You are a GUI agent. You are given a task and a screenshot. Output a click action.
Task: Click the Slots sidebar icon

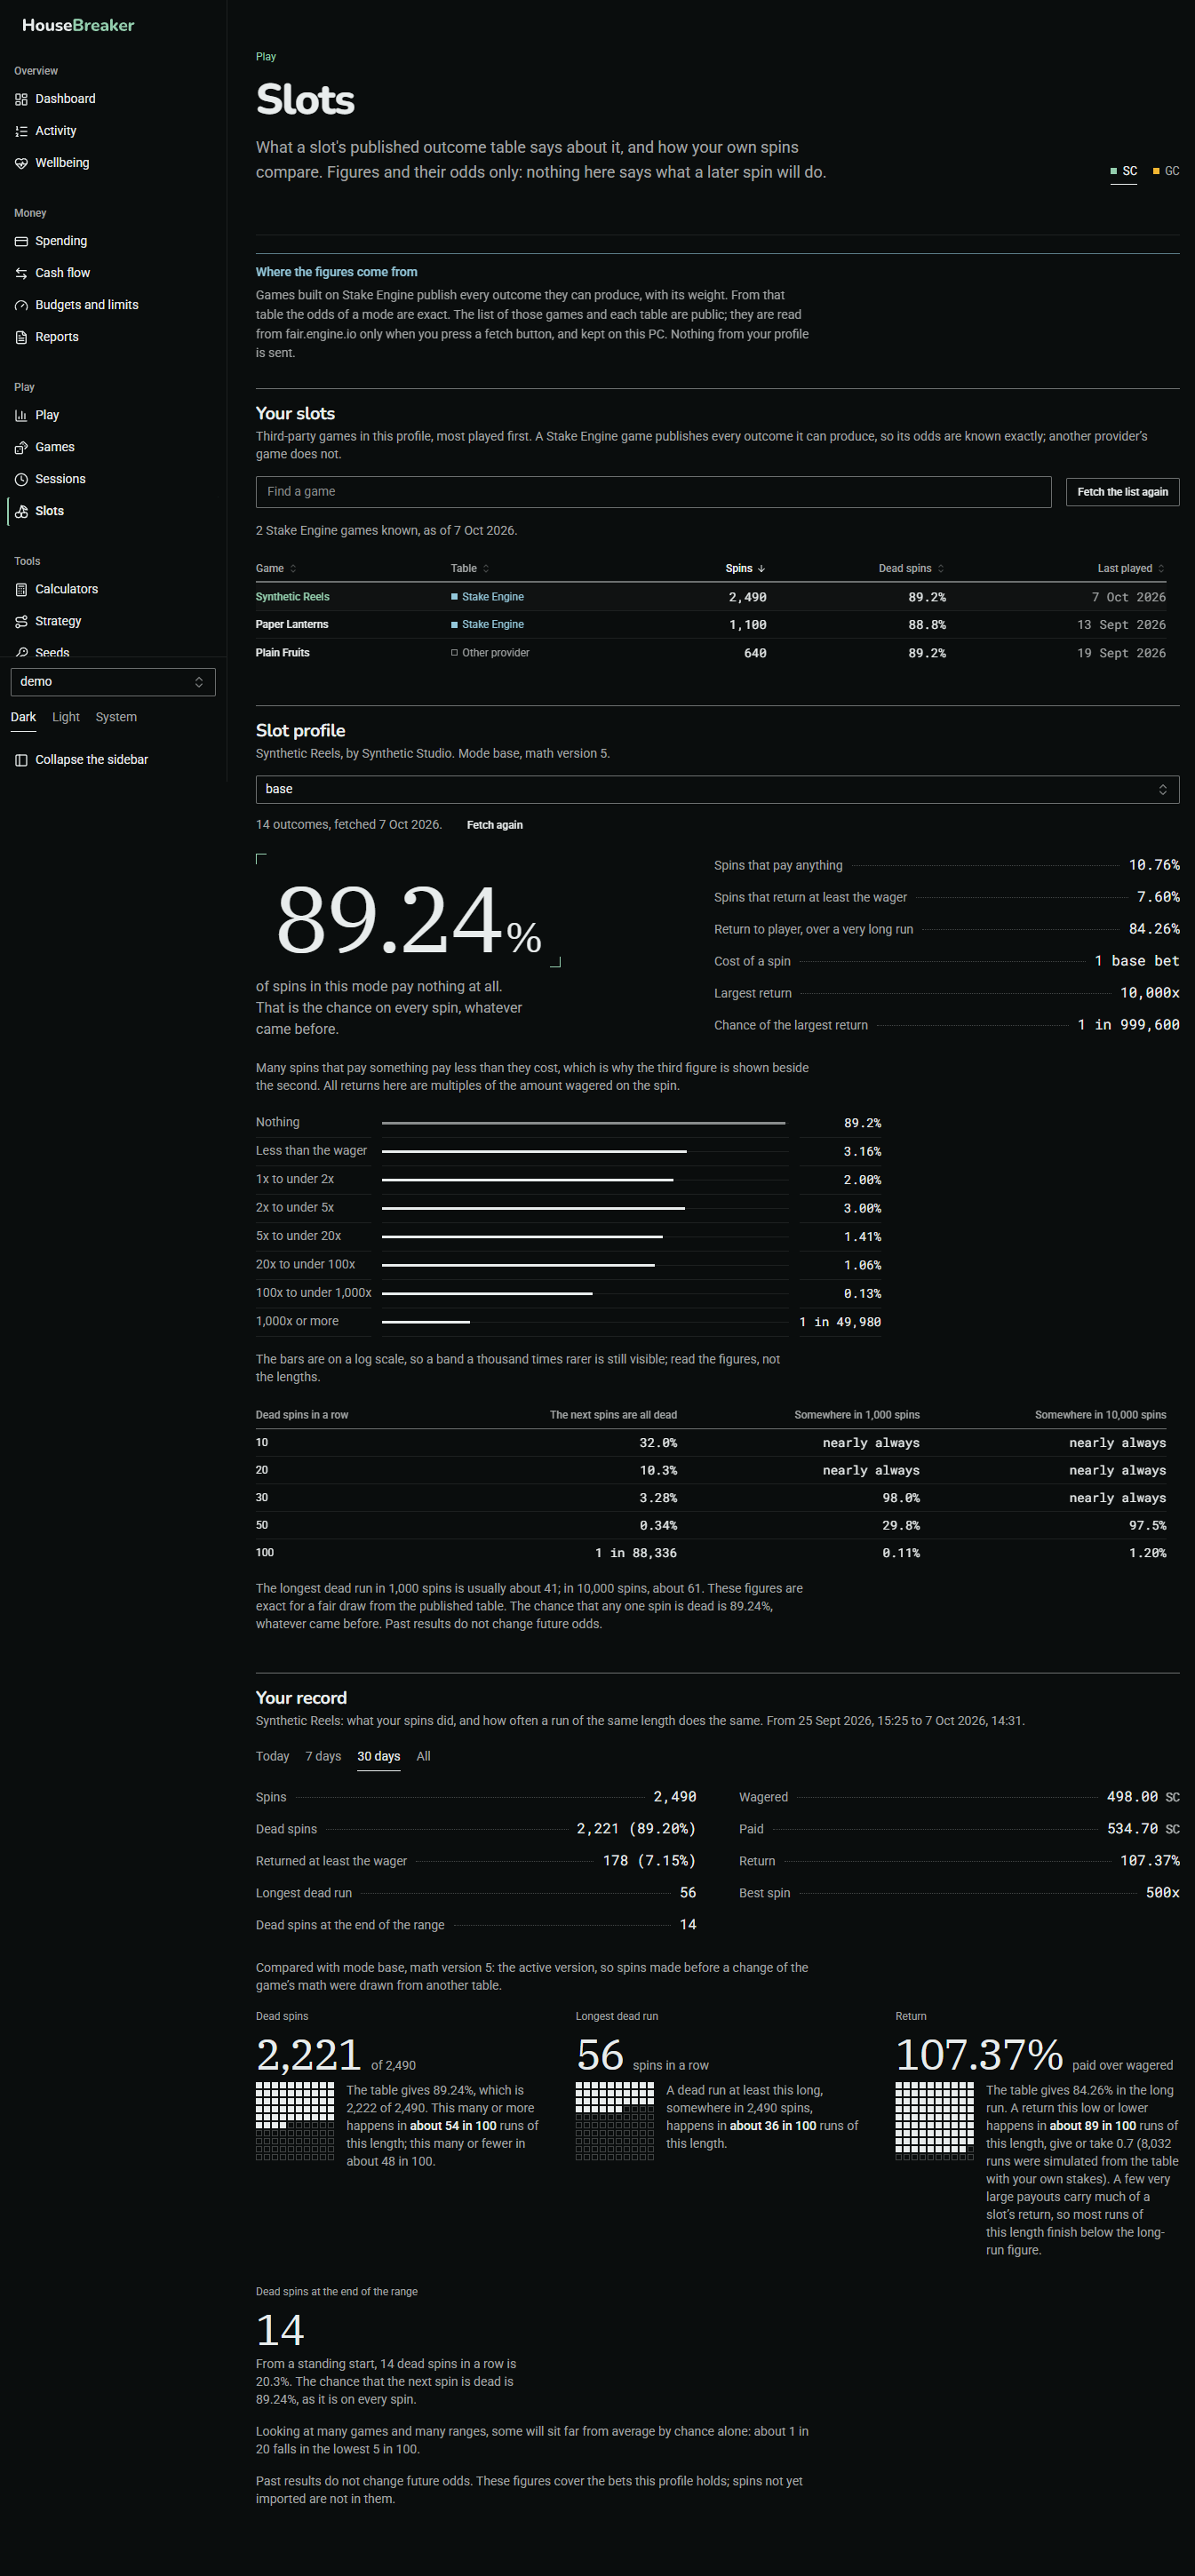[x=21, y=511]
